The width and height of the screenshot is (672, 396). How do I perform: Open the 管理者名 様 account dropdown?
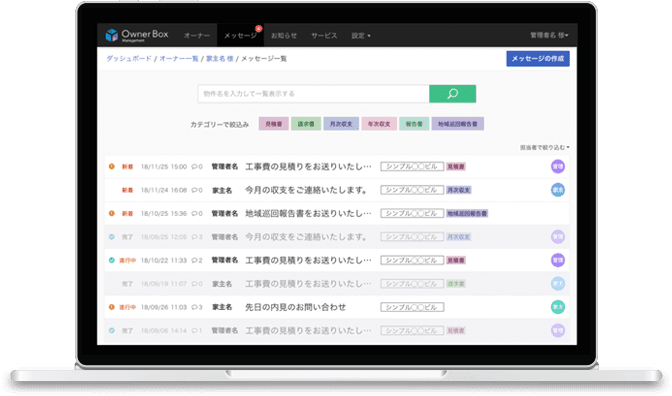pos(549,35)
